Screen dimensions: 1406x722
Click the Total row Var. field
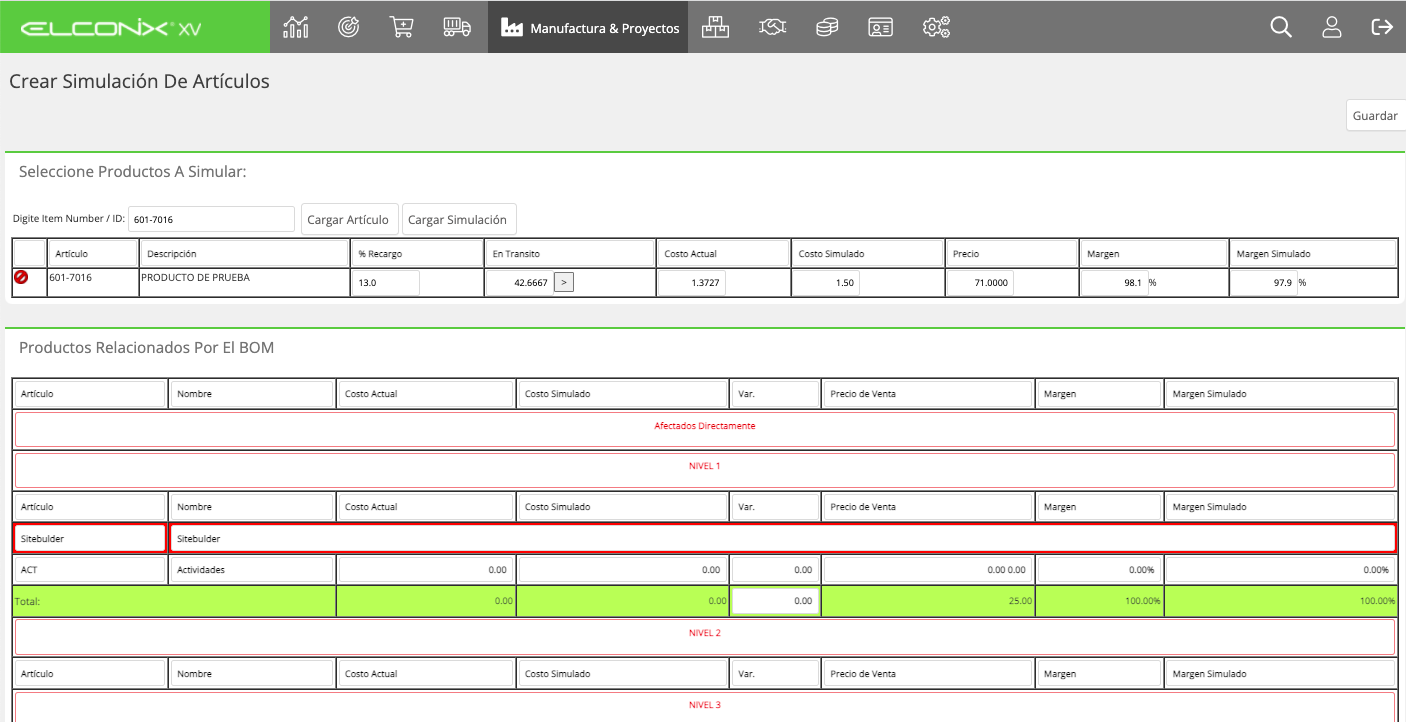(775, 601)
